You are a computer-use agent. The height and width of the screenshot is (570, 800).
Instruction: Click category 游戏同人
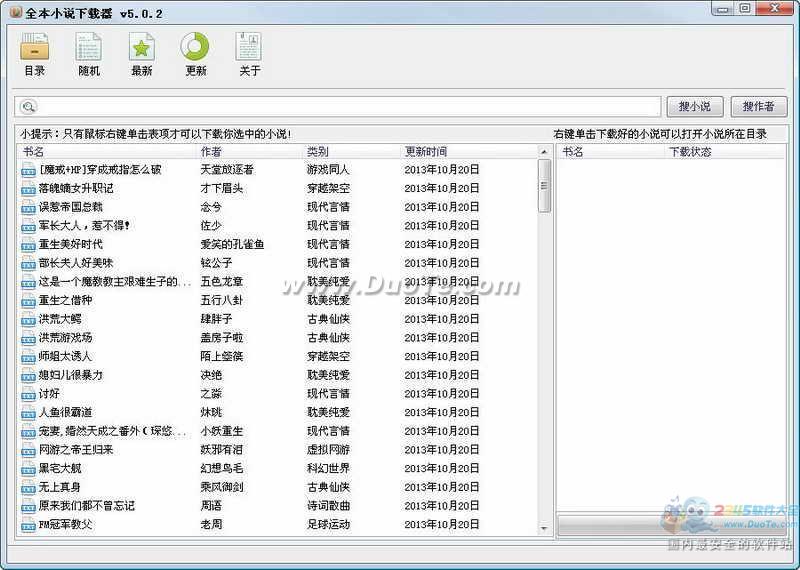328,170
